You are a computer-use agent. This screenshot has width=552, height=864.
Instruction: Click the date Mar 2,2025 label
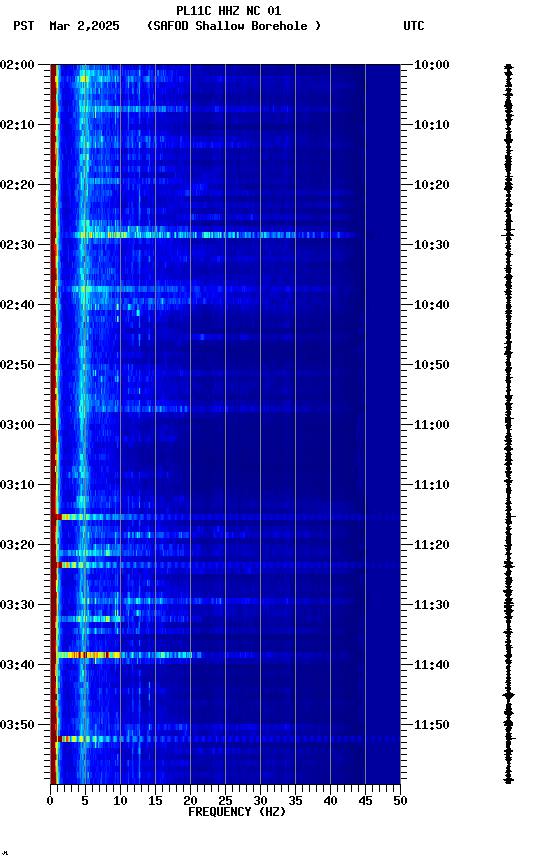(84, 26)
